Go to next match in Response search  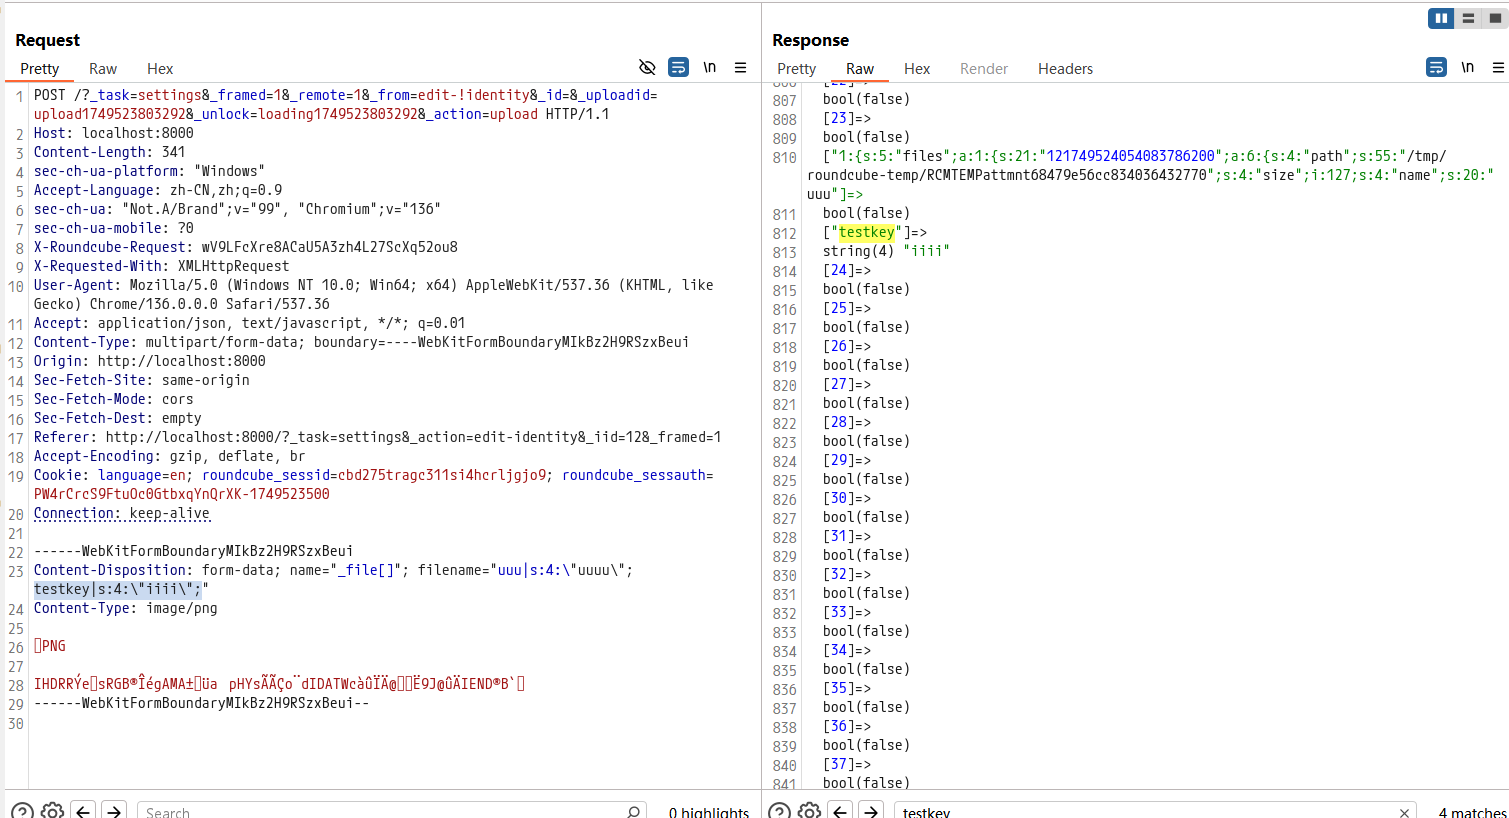tap(872, 811)
